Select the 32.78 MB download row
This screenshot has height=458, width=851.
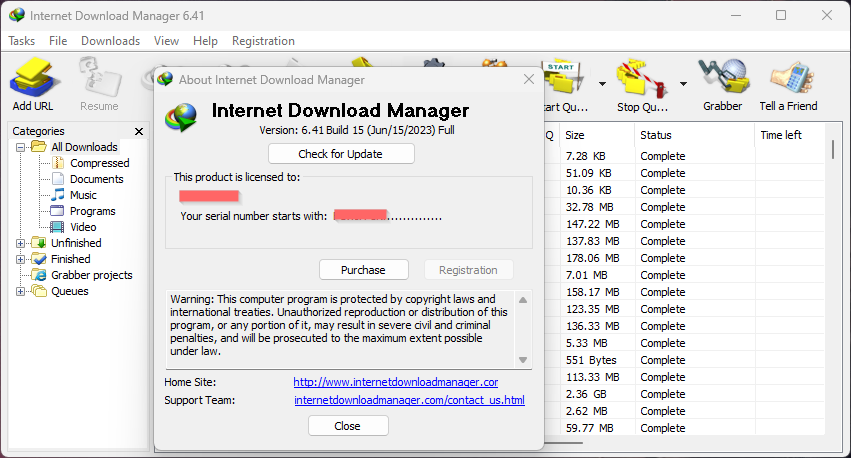[x=684, y=207]
